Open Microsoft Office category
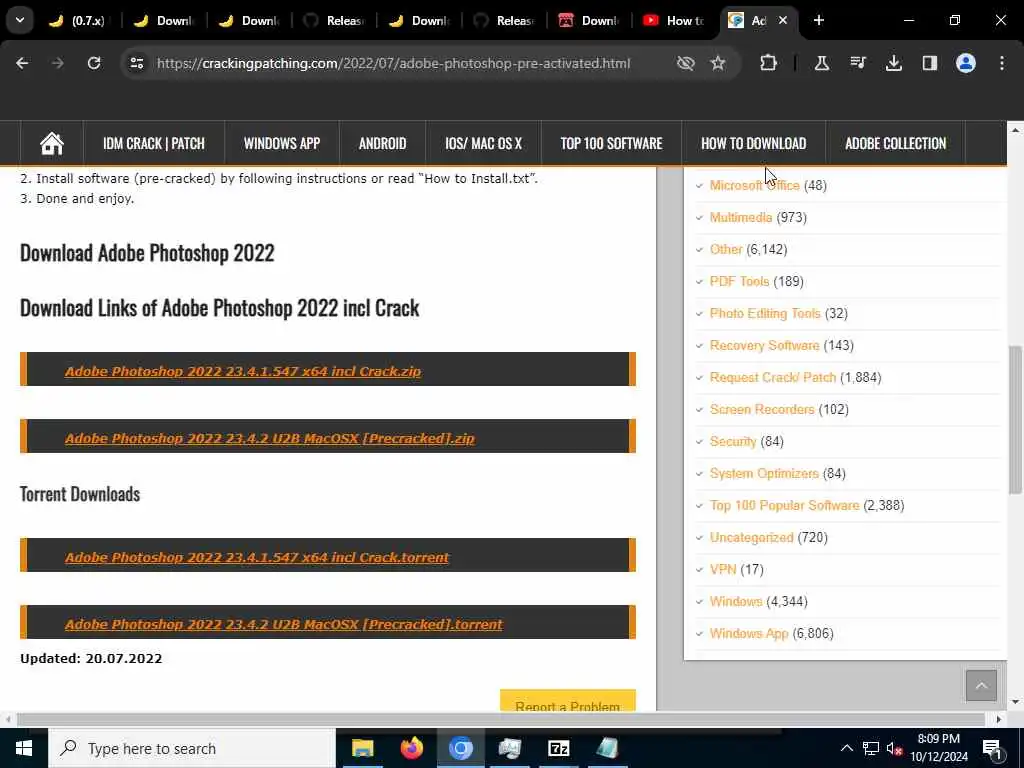This screenshot has height=768, width=1024. coord(754,185)
